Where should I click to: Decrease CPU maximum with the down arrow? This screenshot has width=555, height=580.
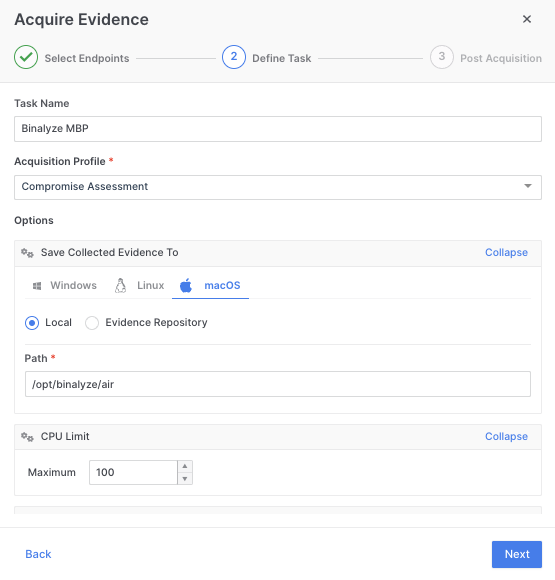pyautogui.click(x=185, y=479)
